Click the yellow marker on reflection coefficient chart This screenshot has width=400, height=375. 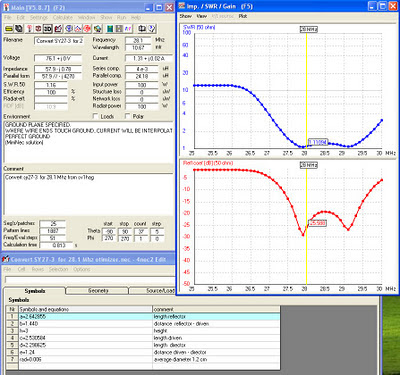point(306,227)
